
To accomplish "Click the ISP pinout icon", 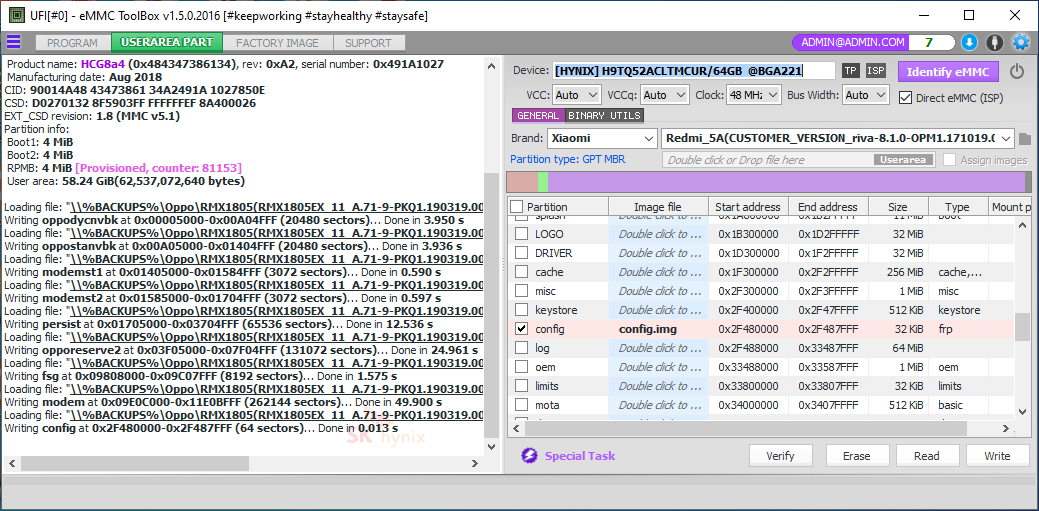I will point(876,71).
